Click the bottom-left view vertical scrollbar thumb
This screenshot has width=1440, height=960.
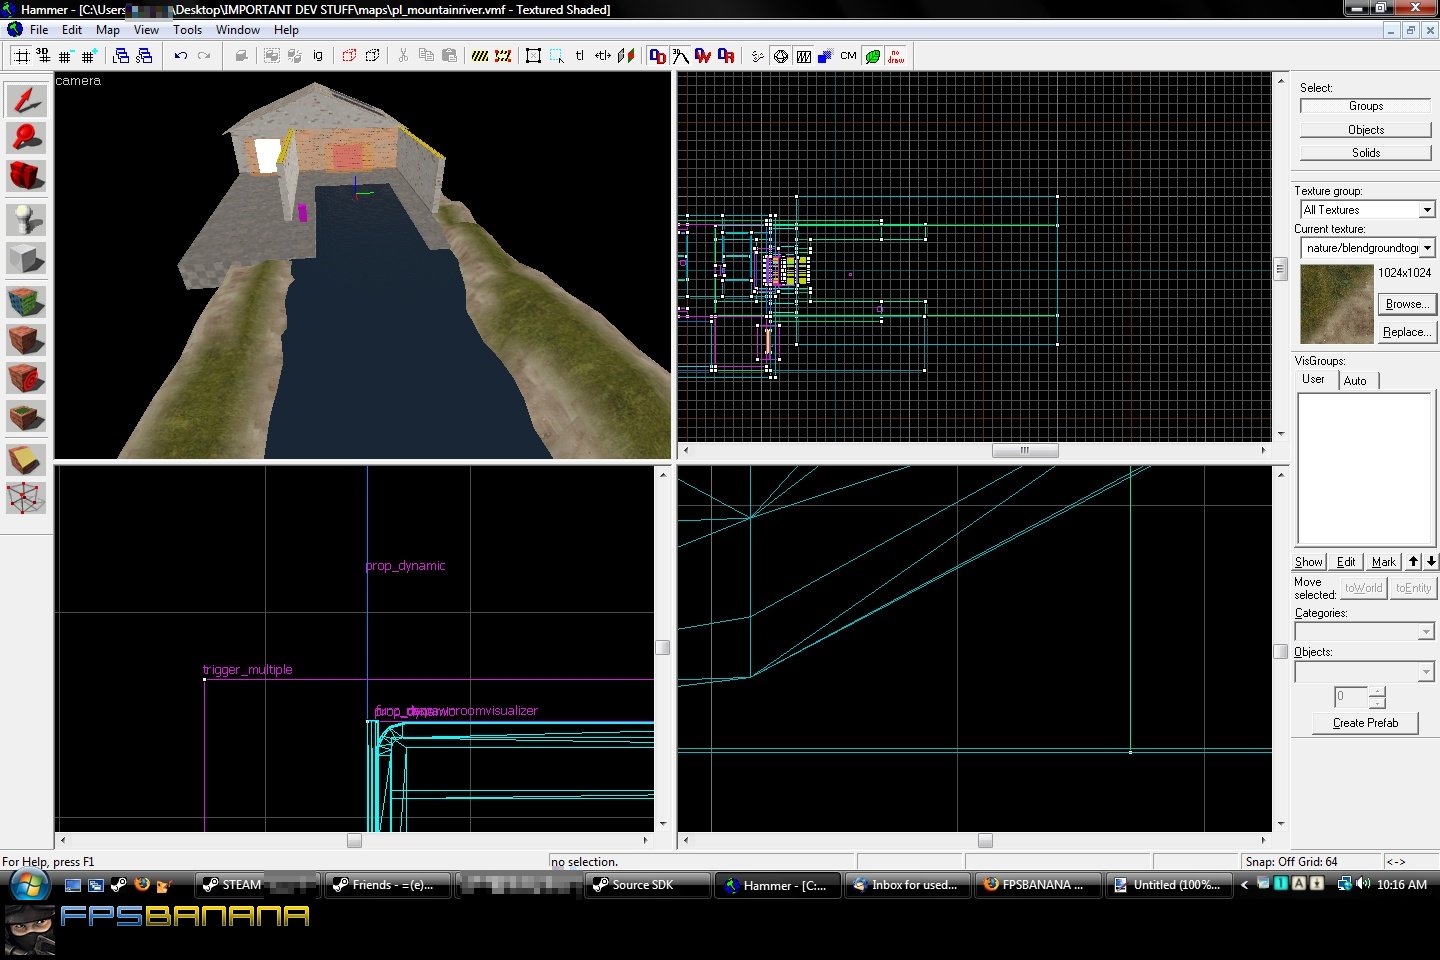tap(662, 647)
